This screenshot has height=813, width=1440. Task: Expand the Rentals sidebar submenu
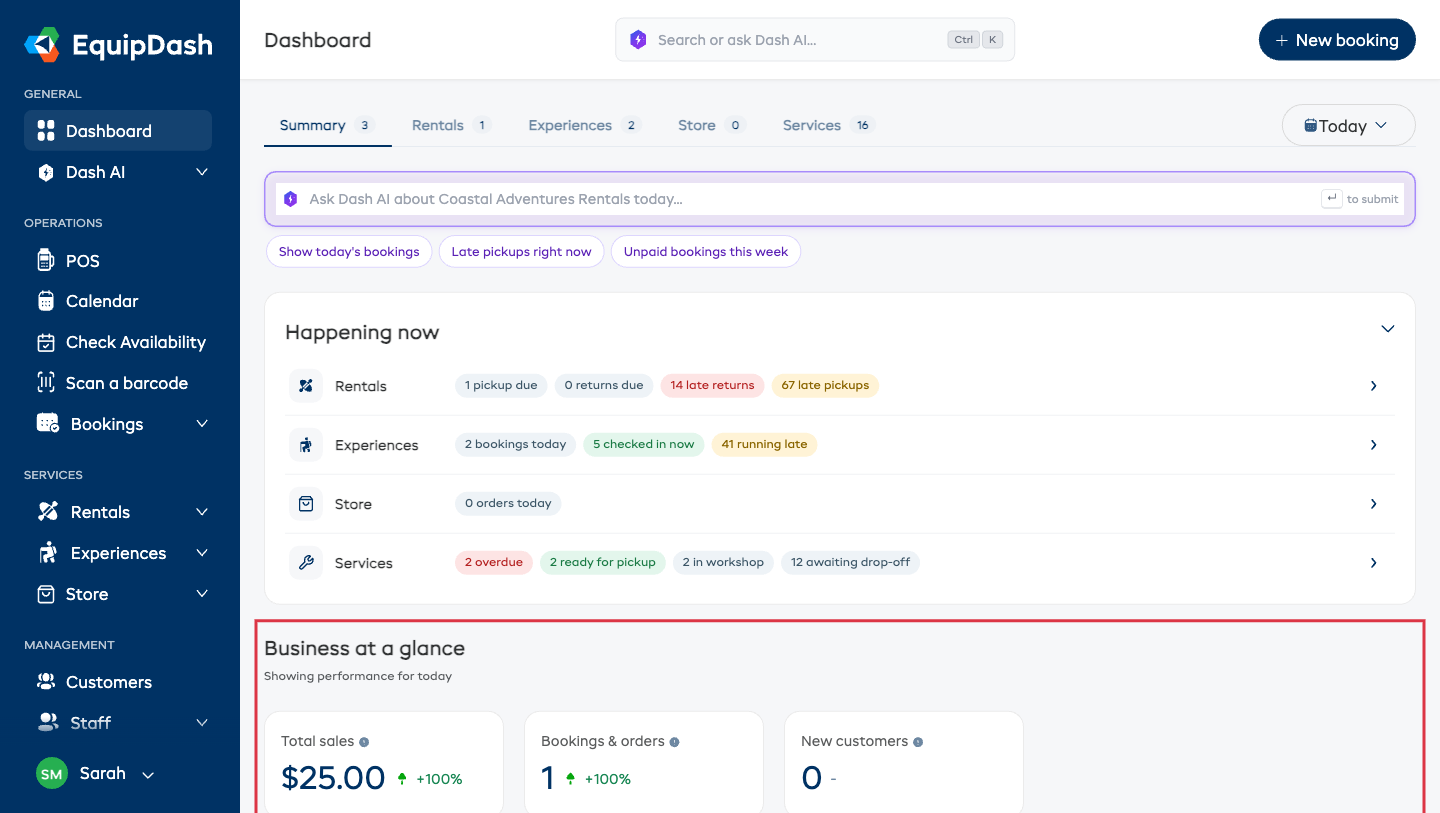(202, 512)
